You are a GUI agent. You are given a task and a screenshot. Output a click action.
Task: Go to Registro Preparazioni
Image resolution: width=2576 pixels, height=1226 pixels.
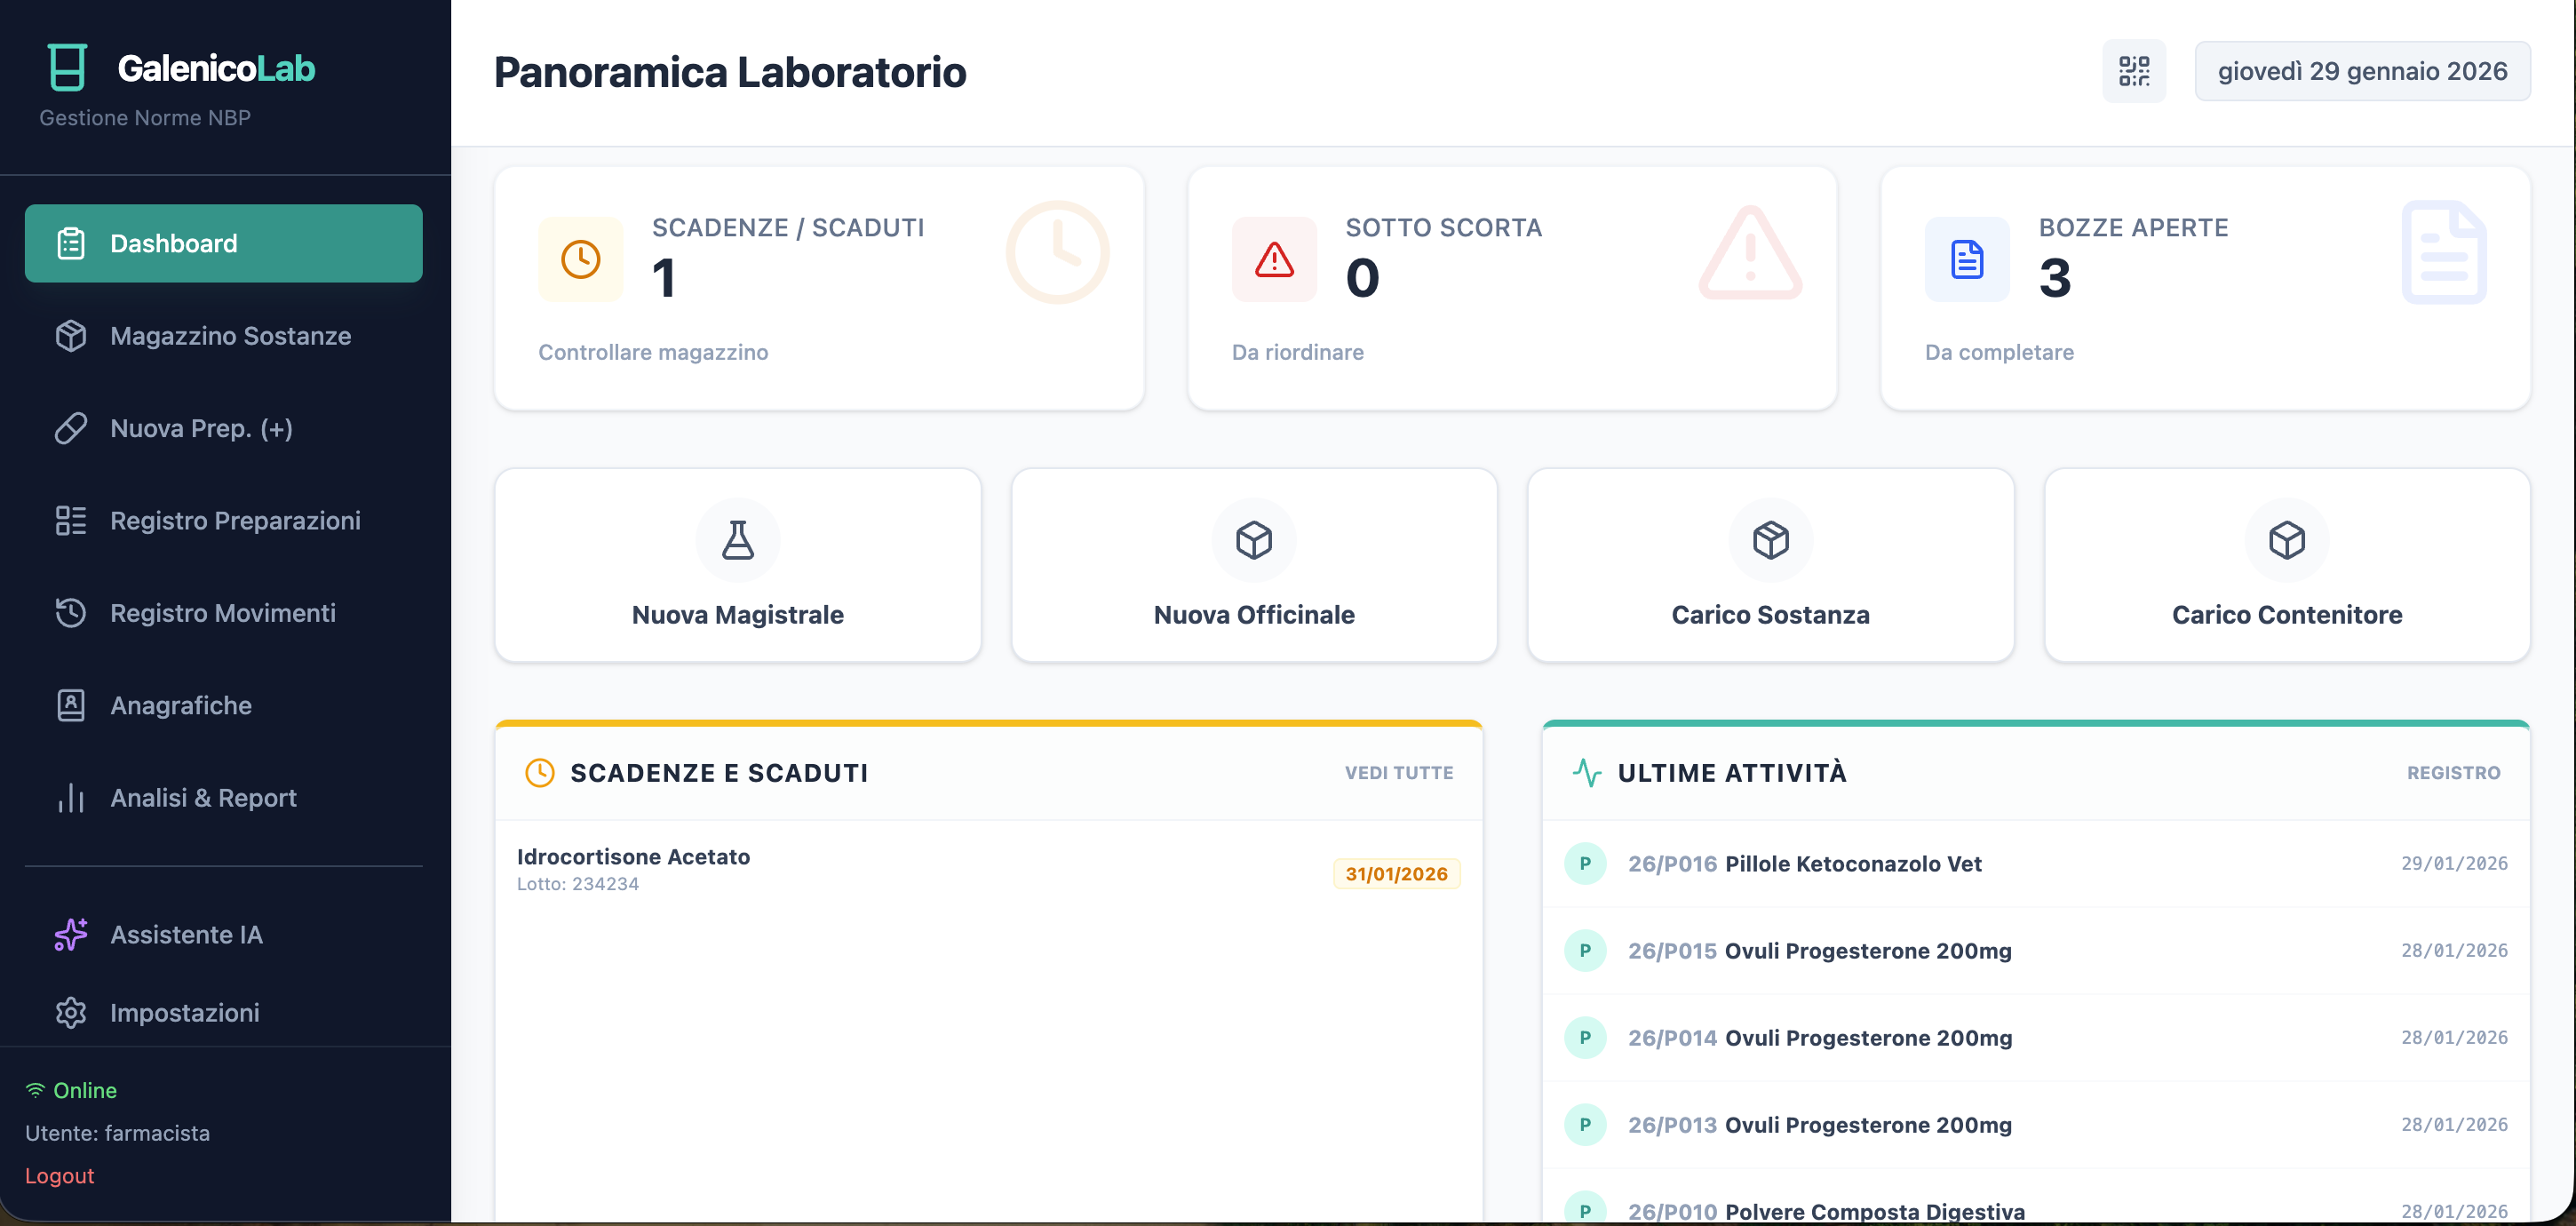(x=235, y=520)
